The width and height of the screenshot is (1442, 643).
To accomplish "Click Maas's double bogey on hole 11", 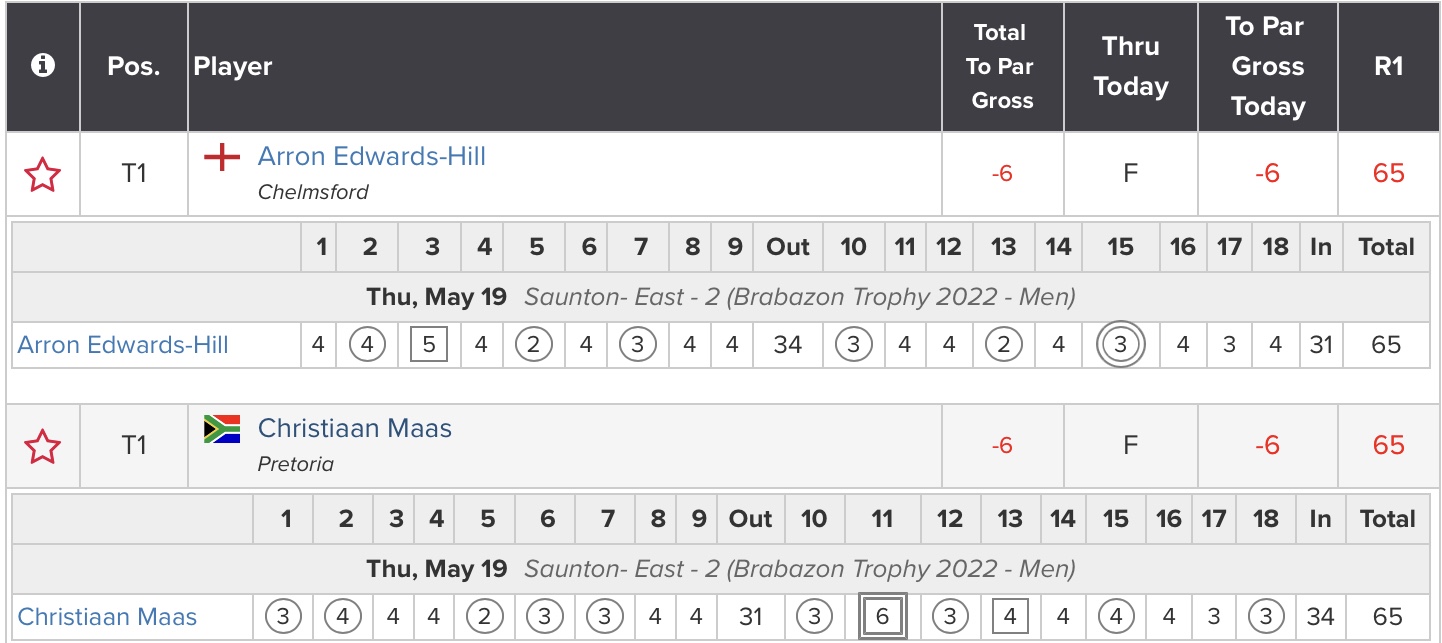I will click(882, 617).
